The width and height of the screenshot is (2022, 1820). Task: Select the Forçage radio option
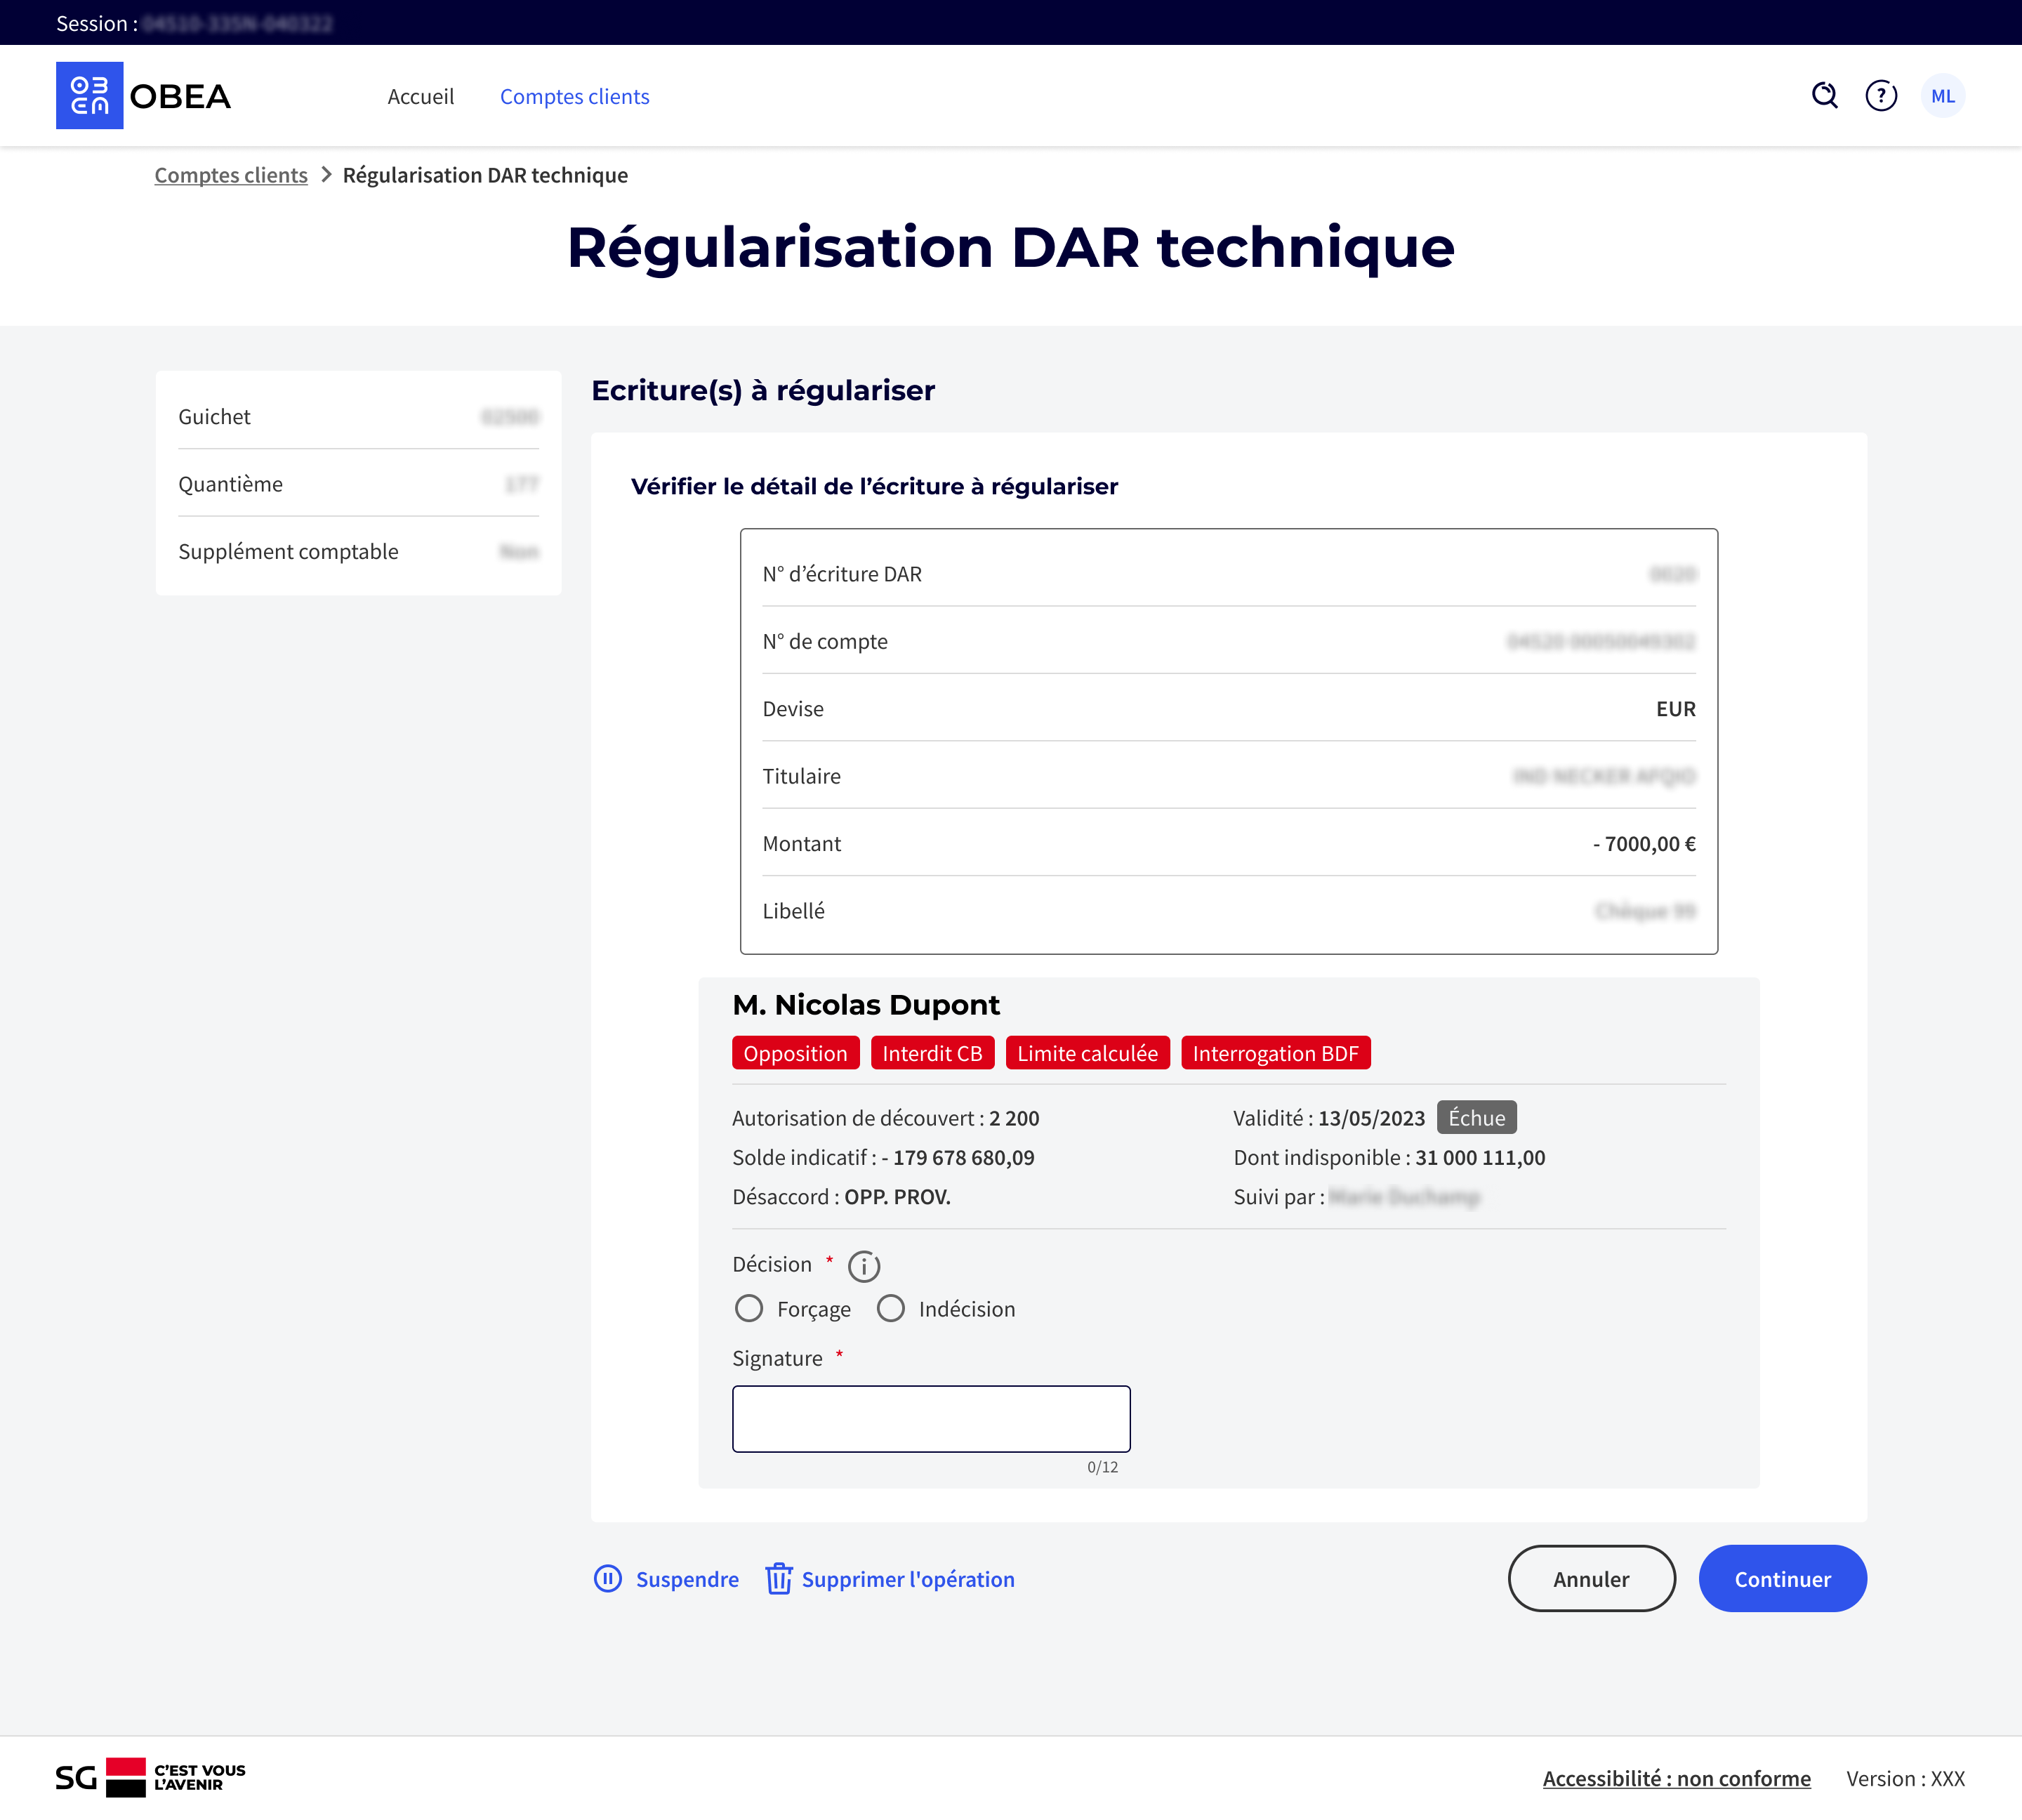[749, 1308]
